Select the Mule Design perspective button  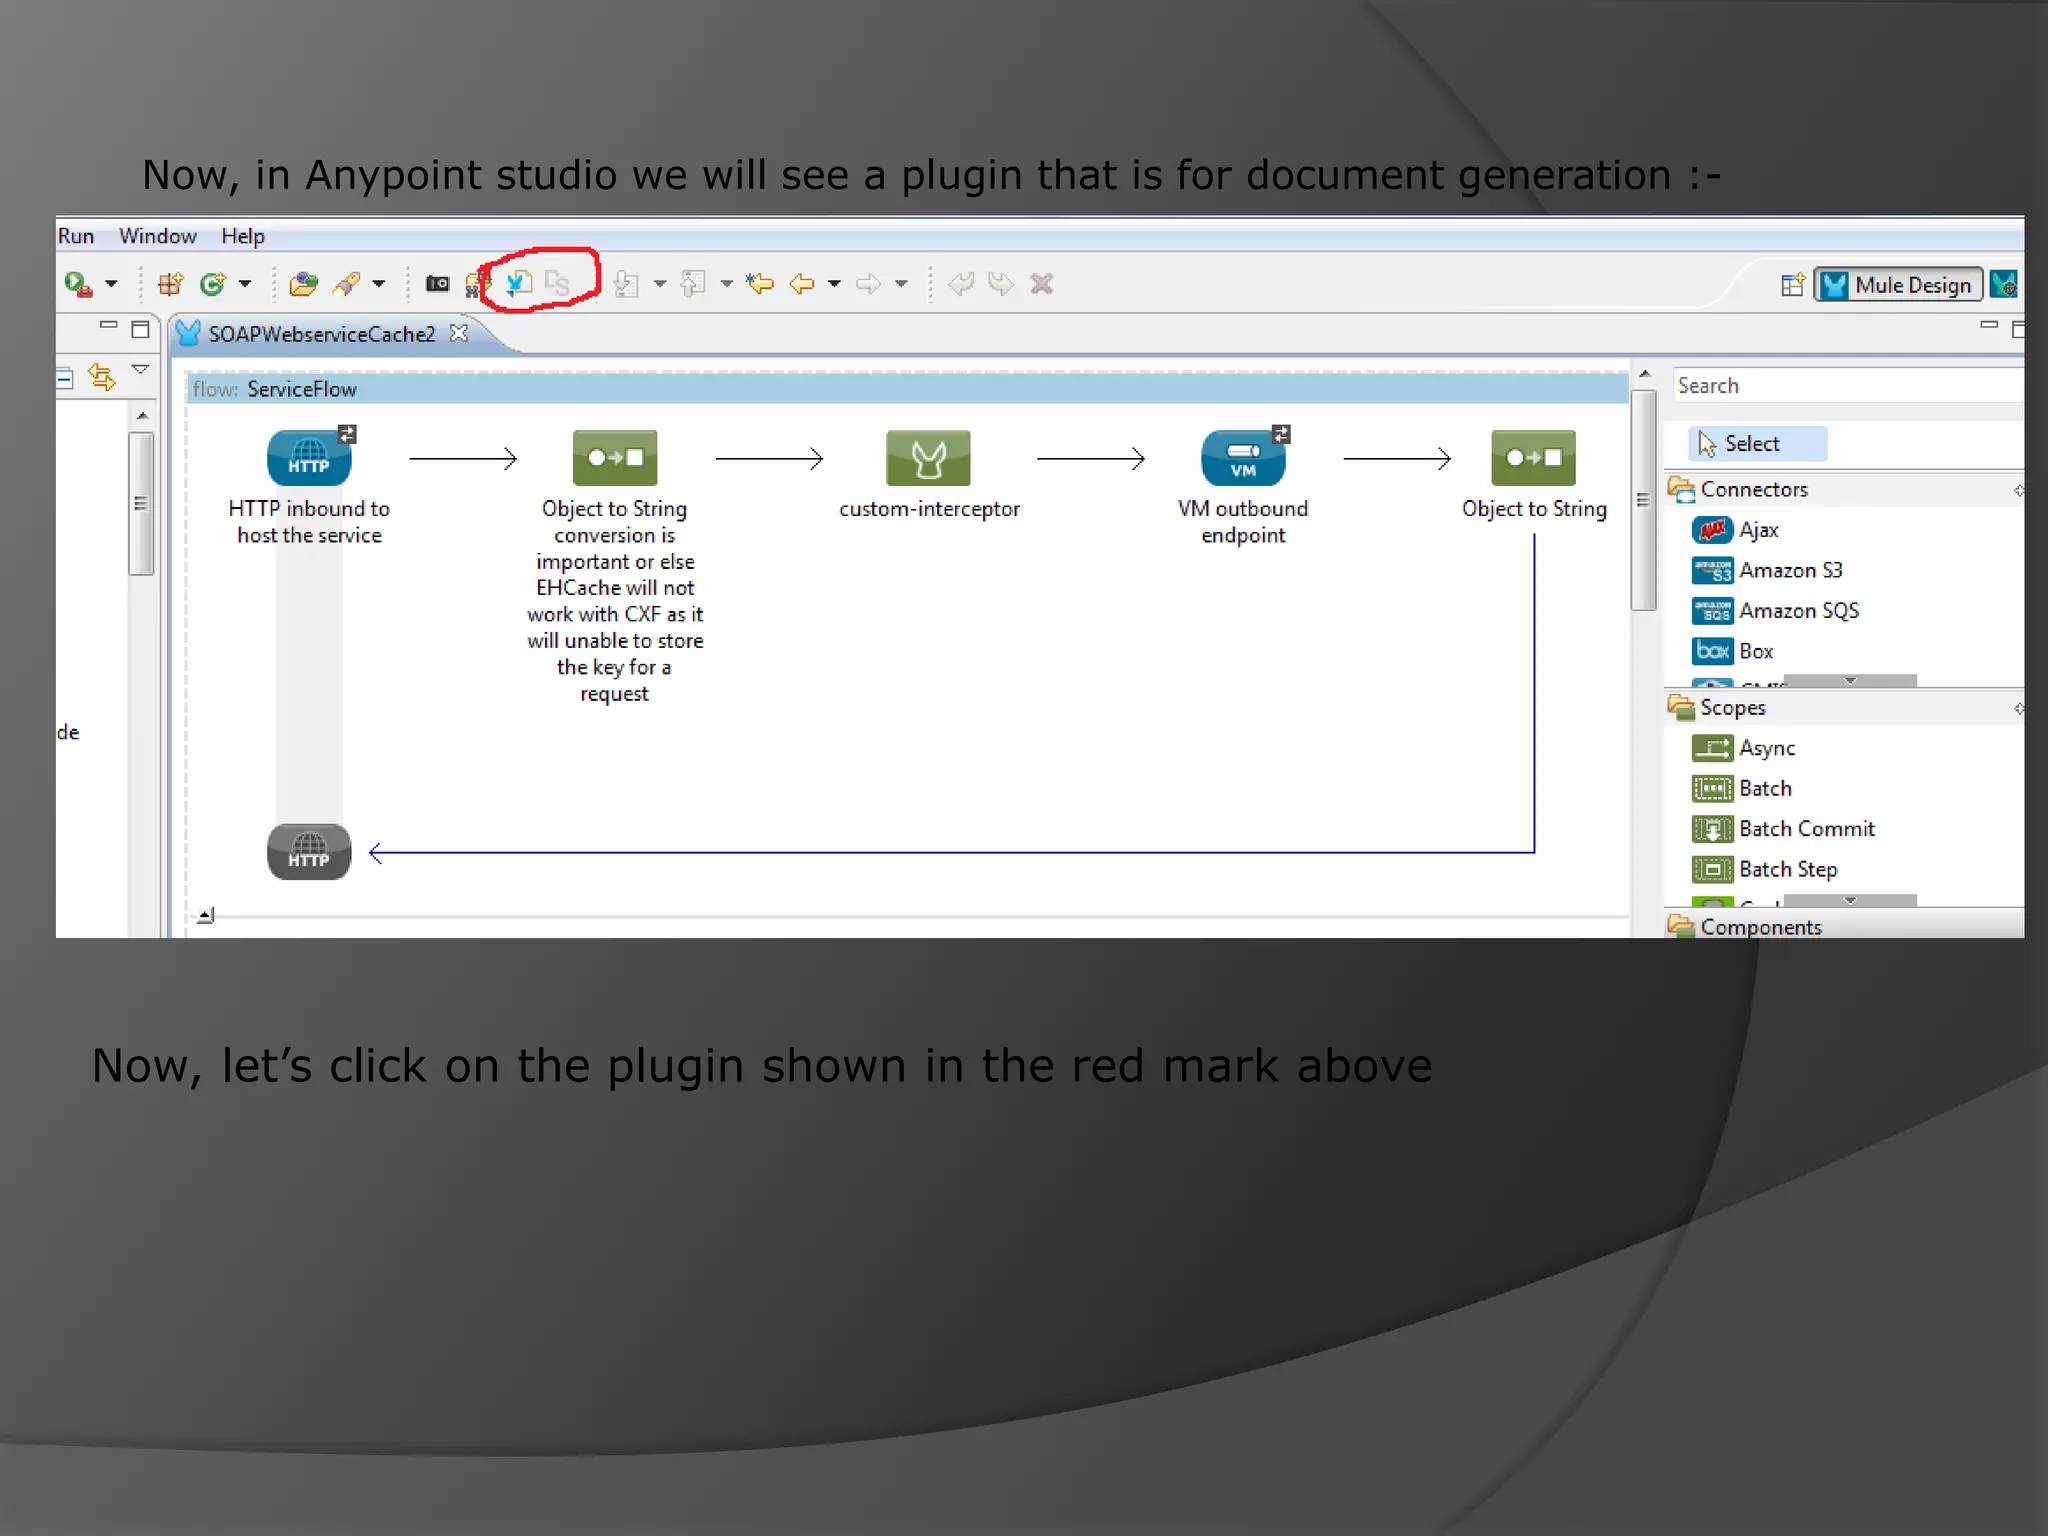[x=1897, y=285]
